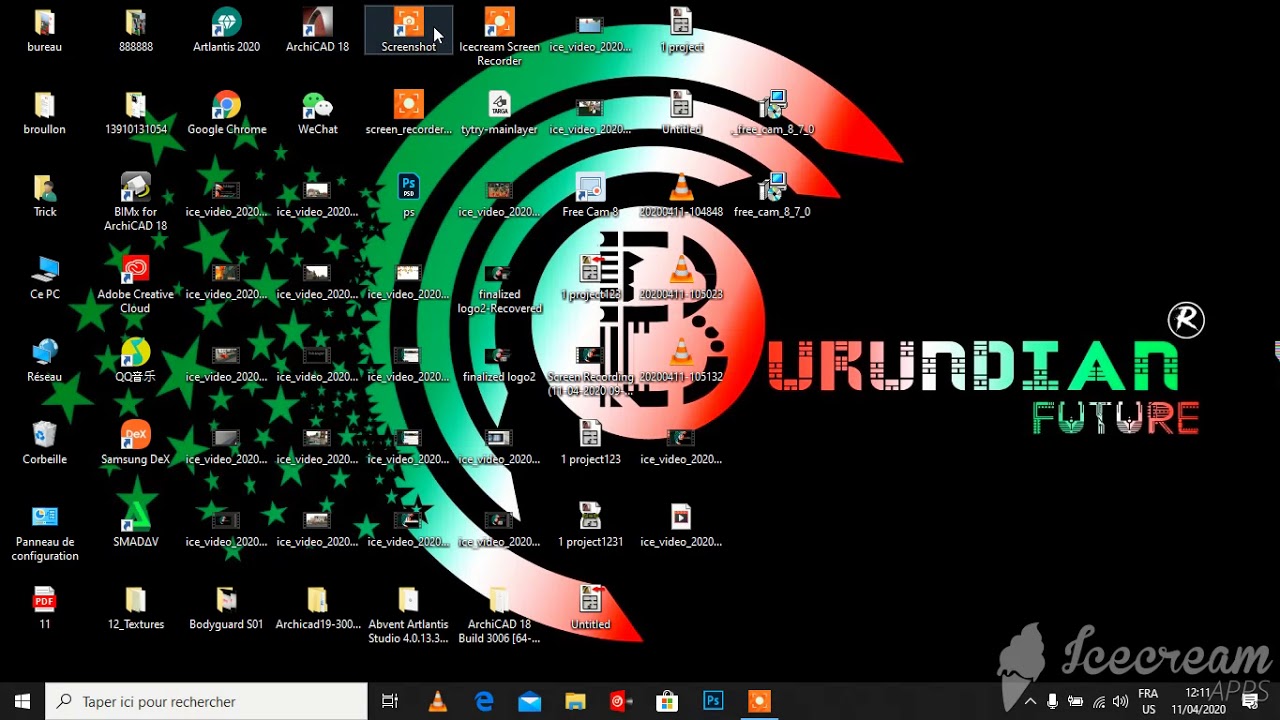Select VLC file 20200411-105132
Viewport: 1280px width, 720px height.
[681, 361]
